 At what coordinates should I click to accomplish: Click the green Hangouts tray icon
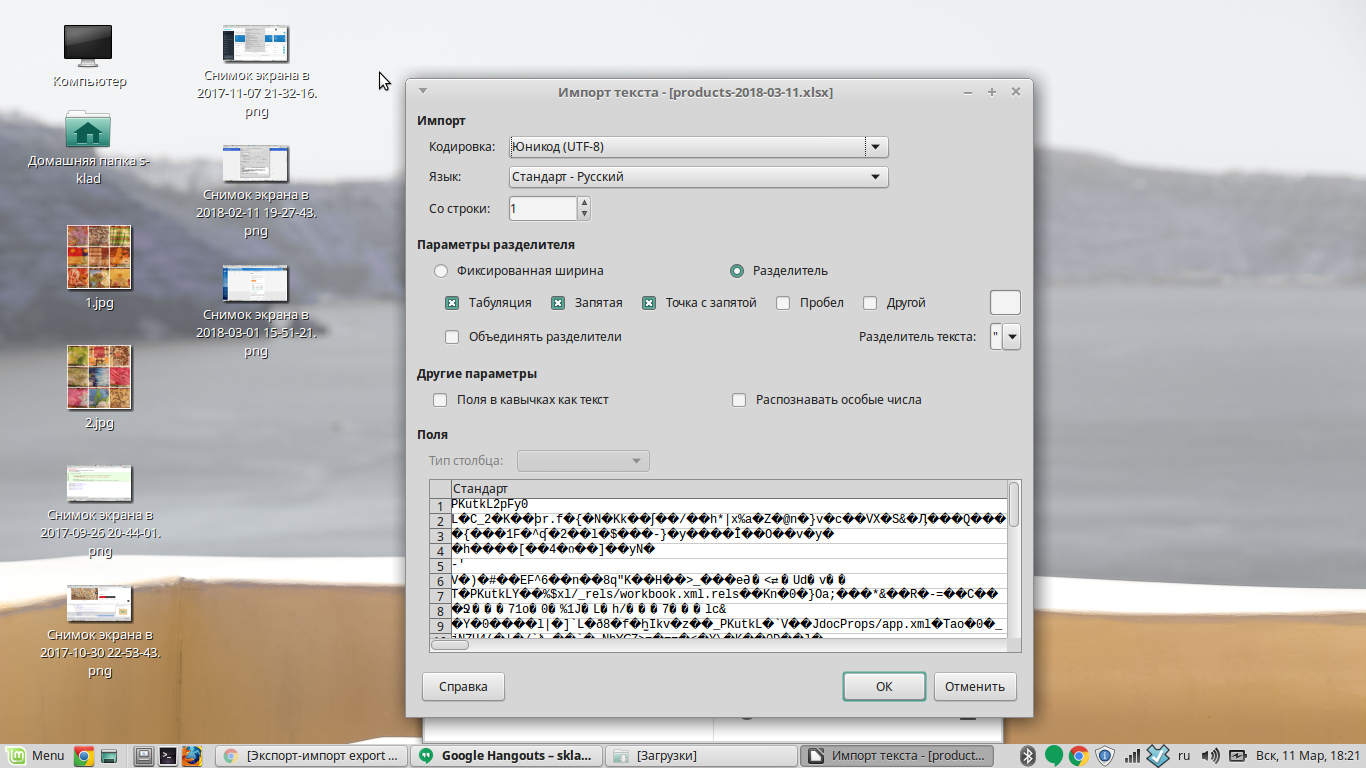click(1053, 756)
